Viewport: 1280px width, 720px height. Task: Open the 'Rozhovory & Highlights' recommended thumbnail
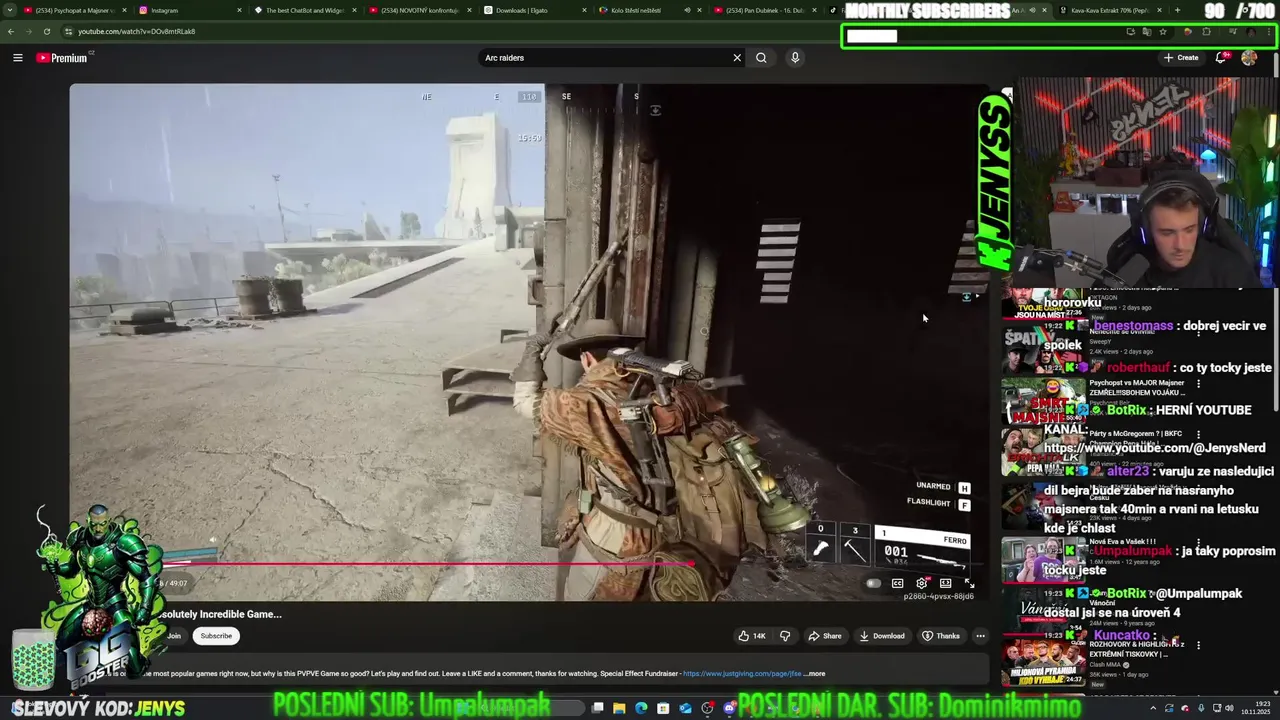1042,662
